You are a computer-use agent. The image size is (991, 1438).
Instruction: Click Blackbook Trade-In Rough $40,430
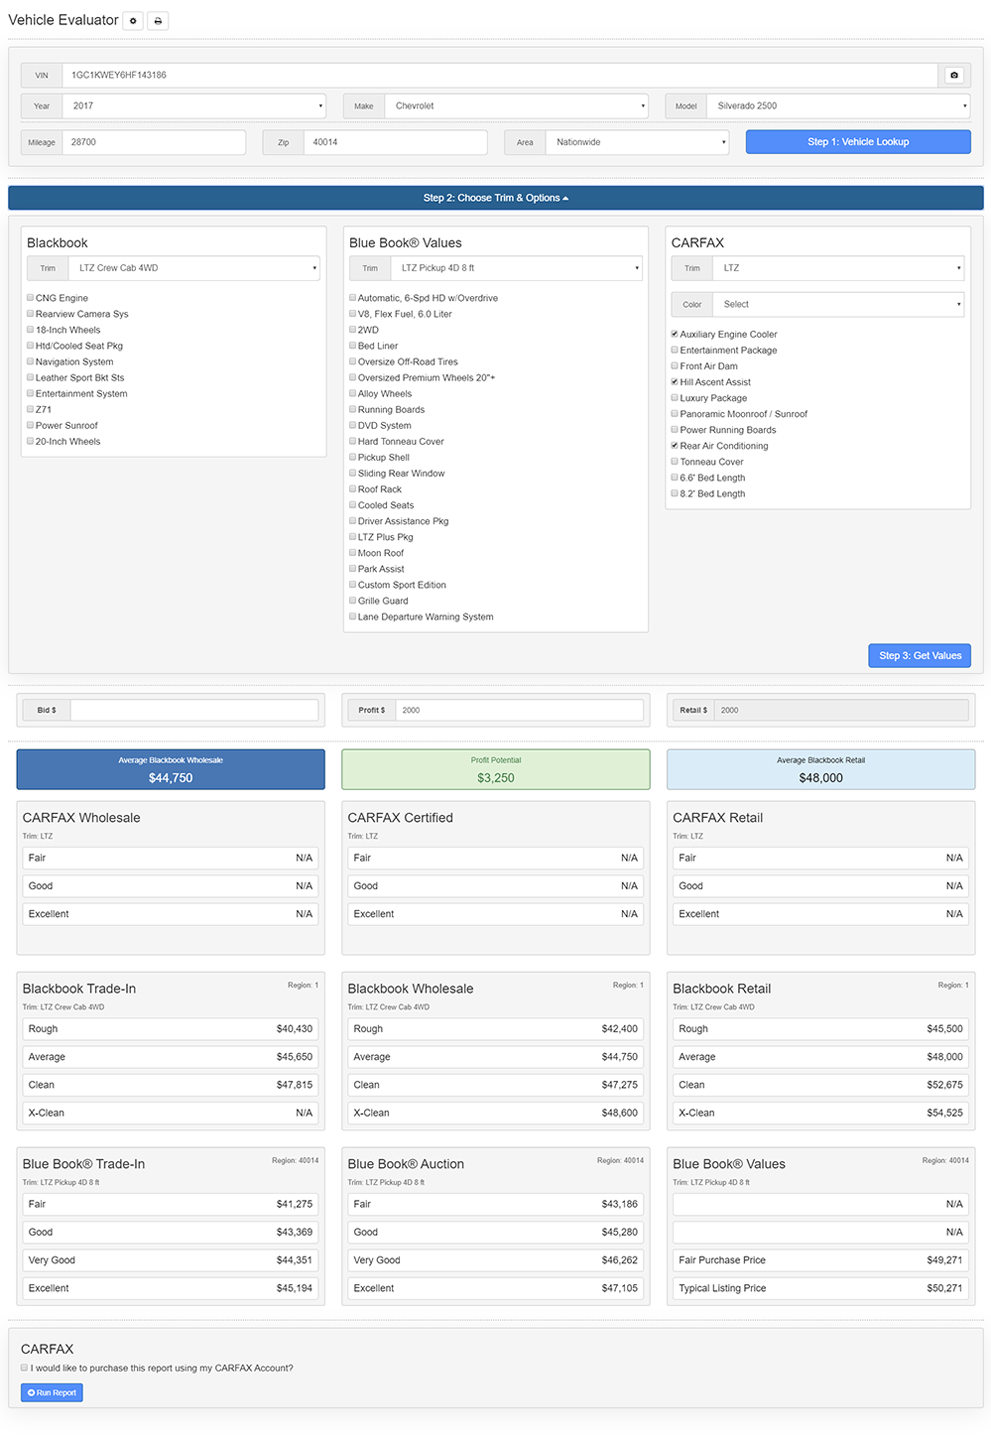pos(294,1029)
